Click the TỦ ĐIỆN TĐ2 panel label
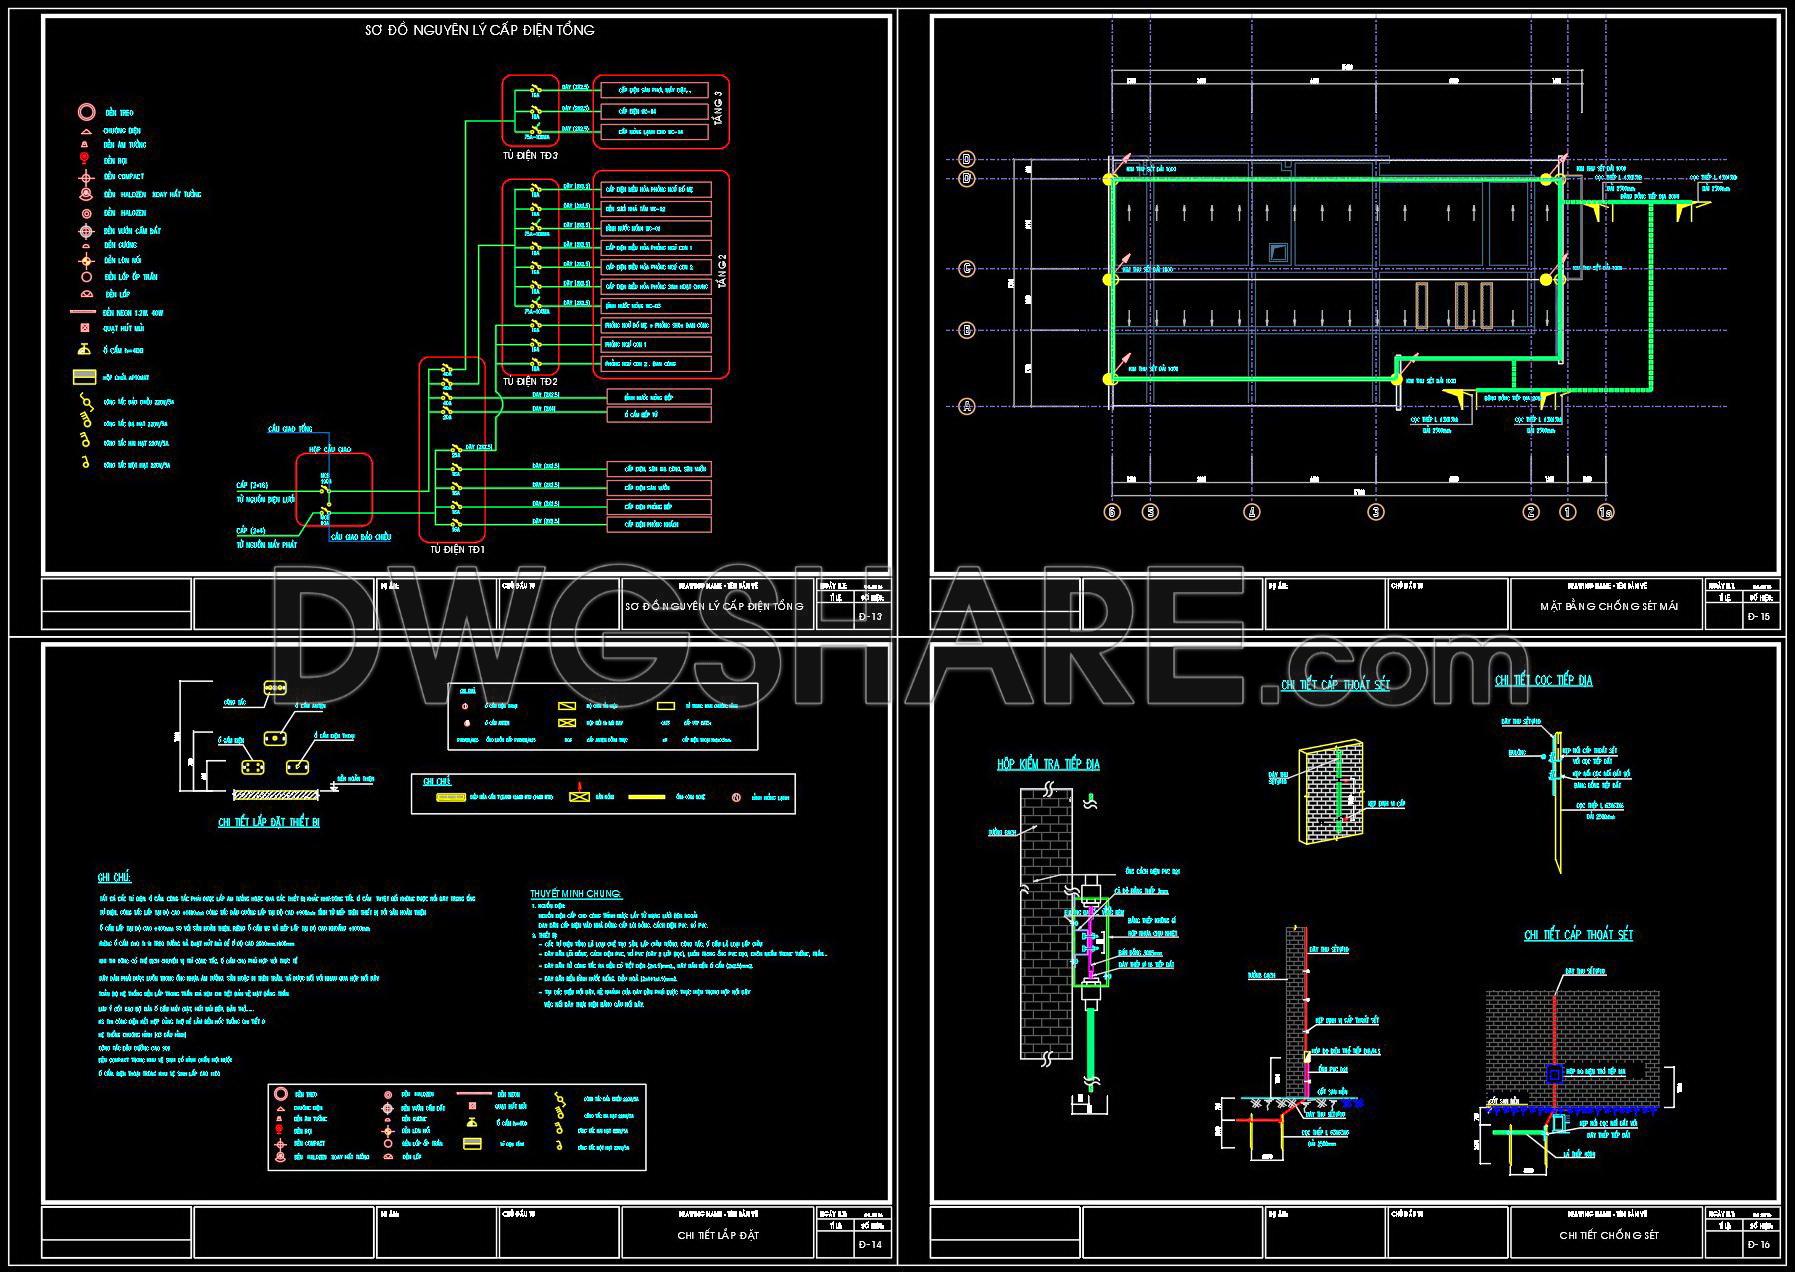Image resolution: width=1795 pixels, height=1272 pixels. pos(530,381)
